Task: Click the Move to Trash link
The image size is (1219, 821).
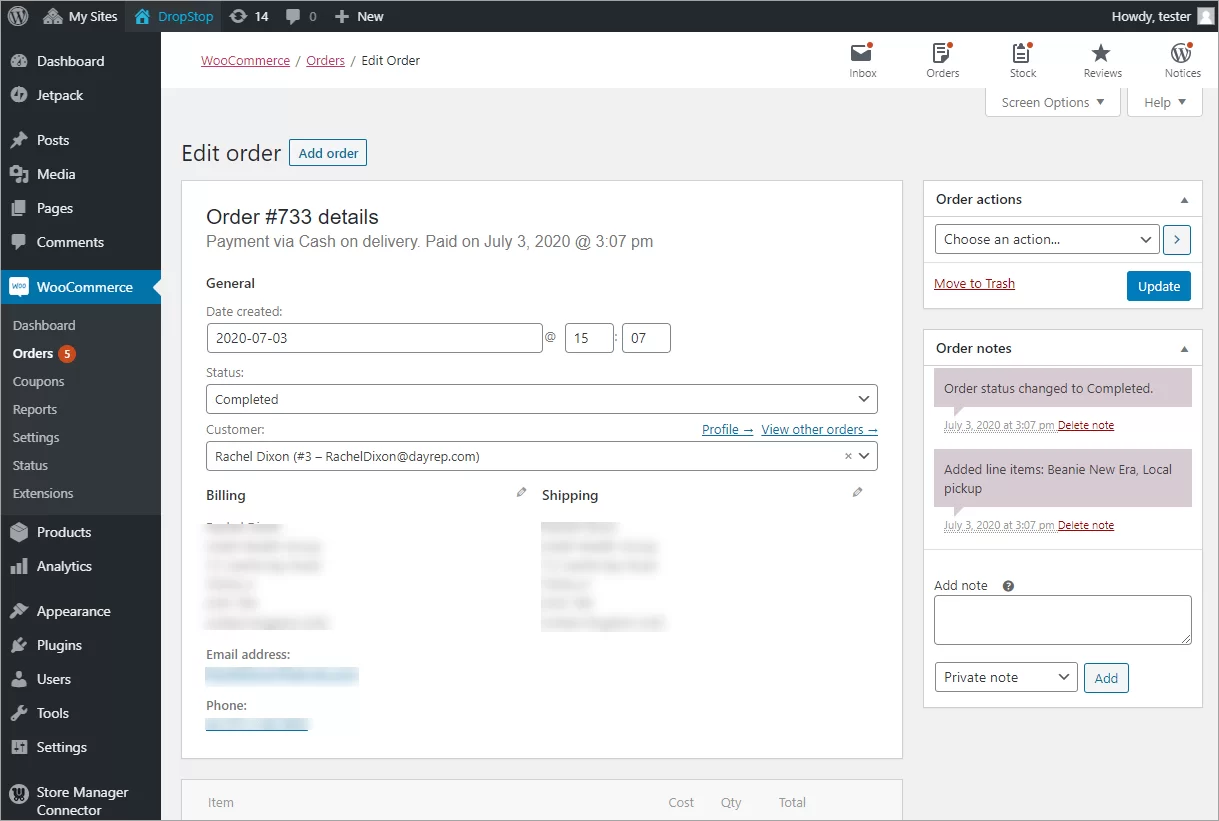Action: point(974,283)
